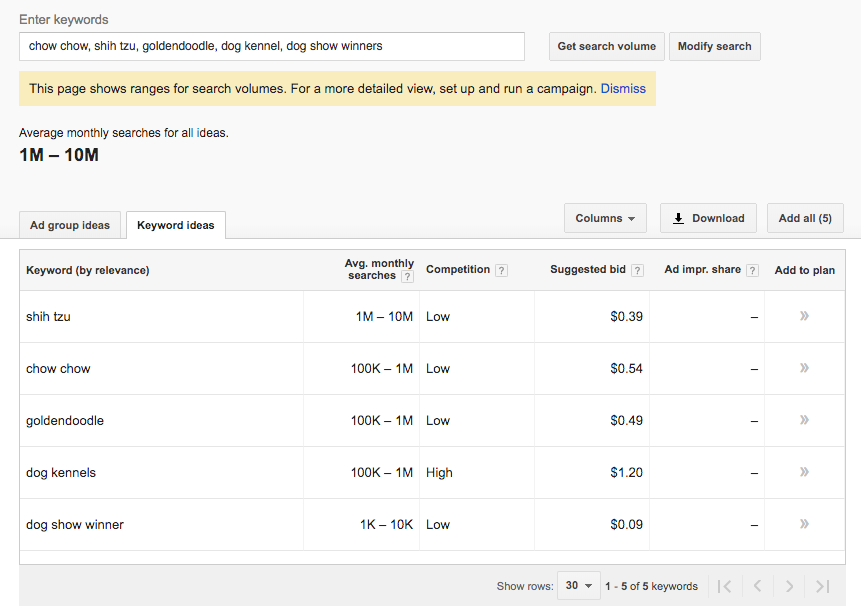Click the Add all (5) button
This screenshot has height=614, width=861.
pos(805,218)
